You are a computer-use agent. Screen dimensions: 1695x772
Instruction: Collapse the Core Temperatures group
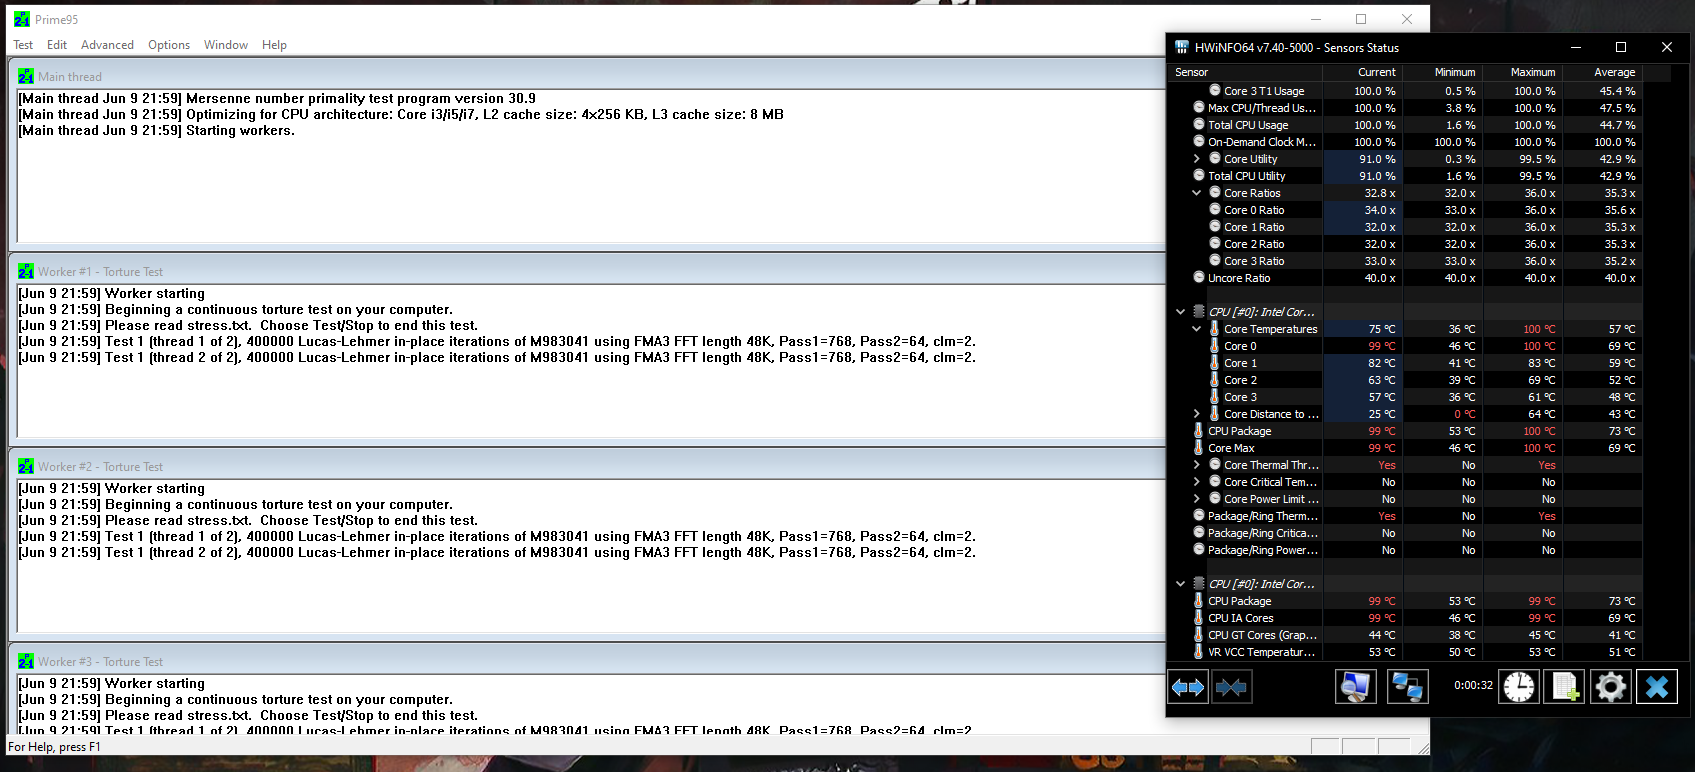coord(1197,329)
